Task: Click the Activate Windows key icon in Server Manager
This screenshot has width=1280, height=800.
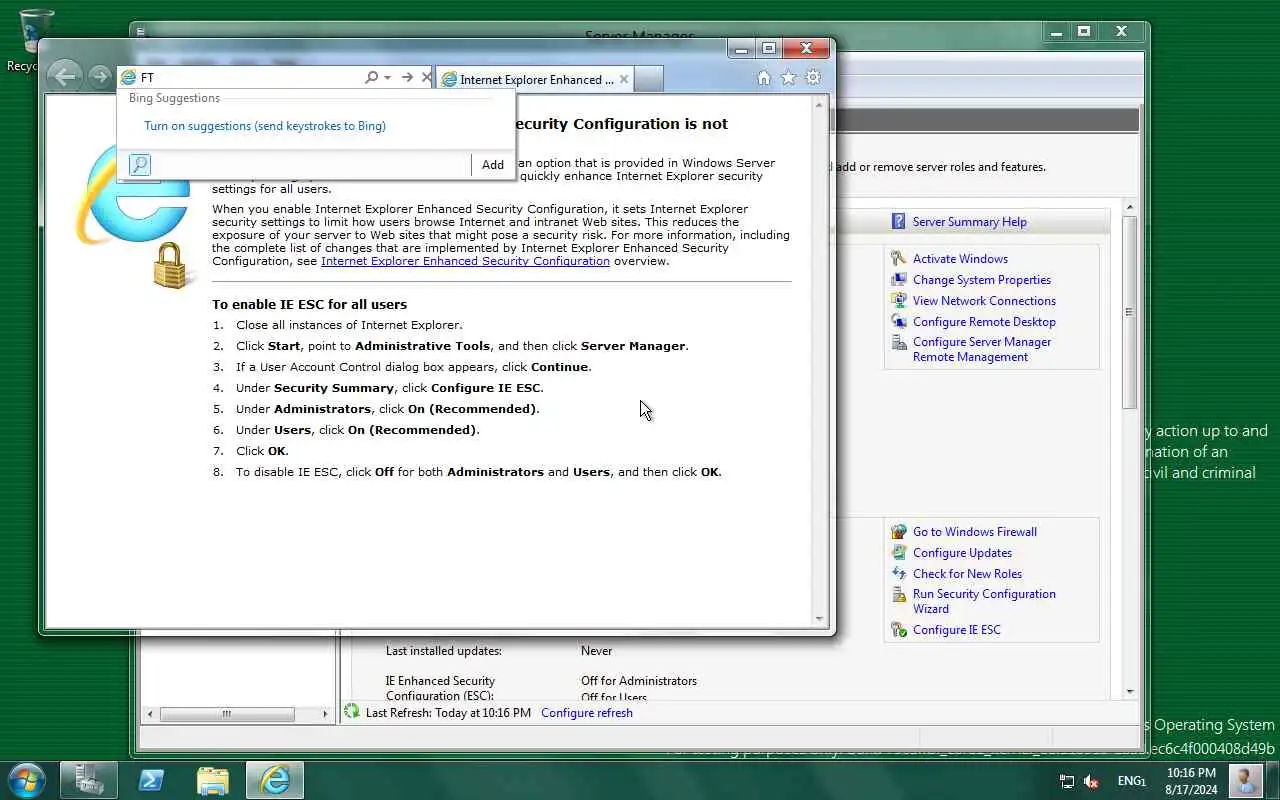Action: coord(898,259)
